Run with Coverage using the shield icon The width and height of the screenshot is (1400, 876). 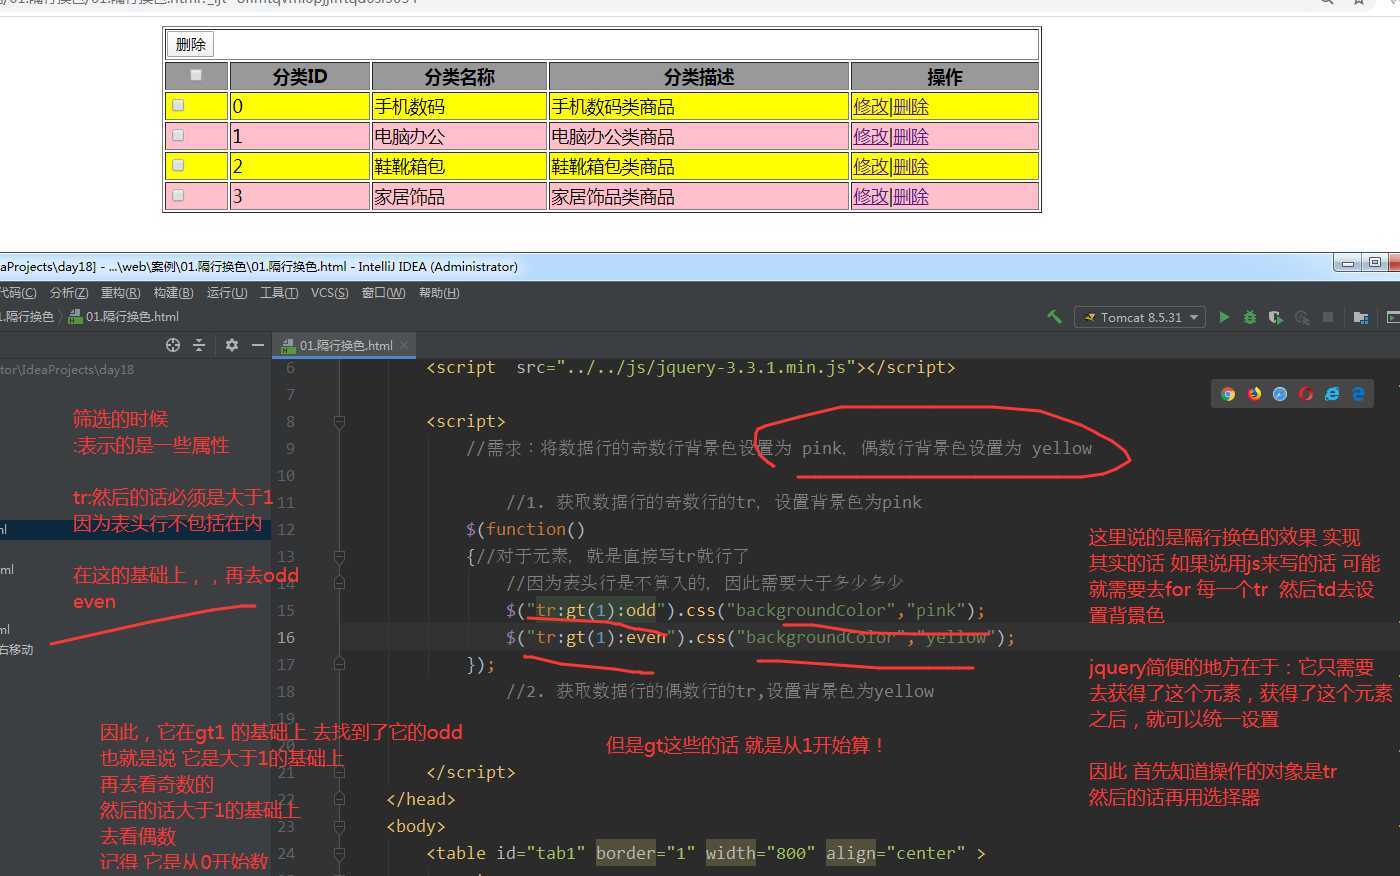[x=1276, y=317]
